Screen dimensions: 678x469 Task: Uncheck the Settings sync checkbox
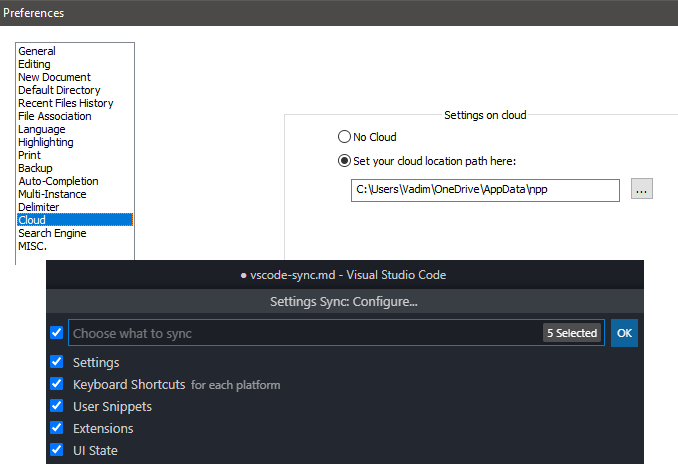point(57,362)
